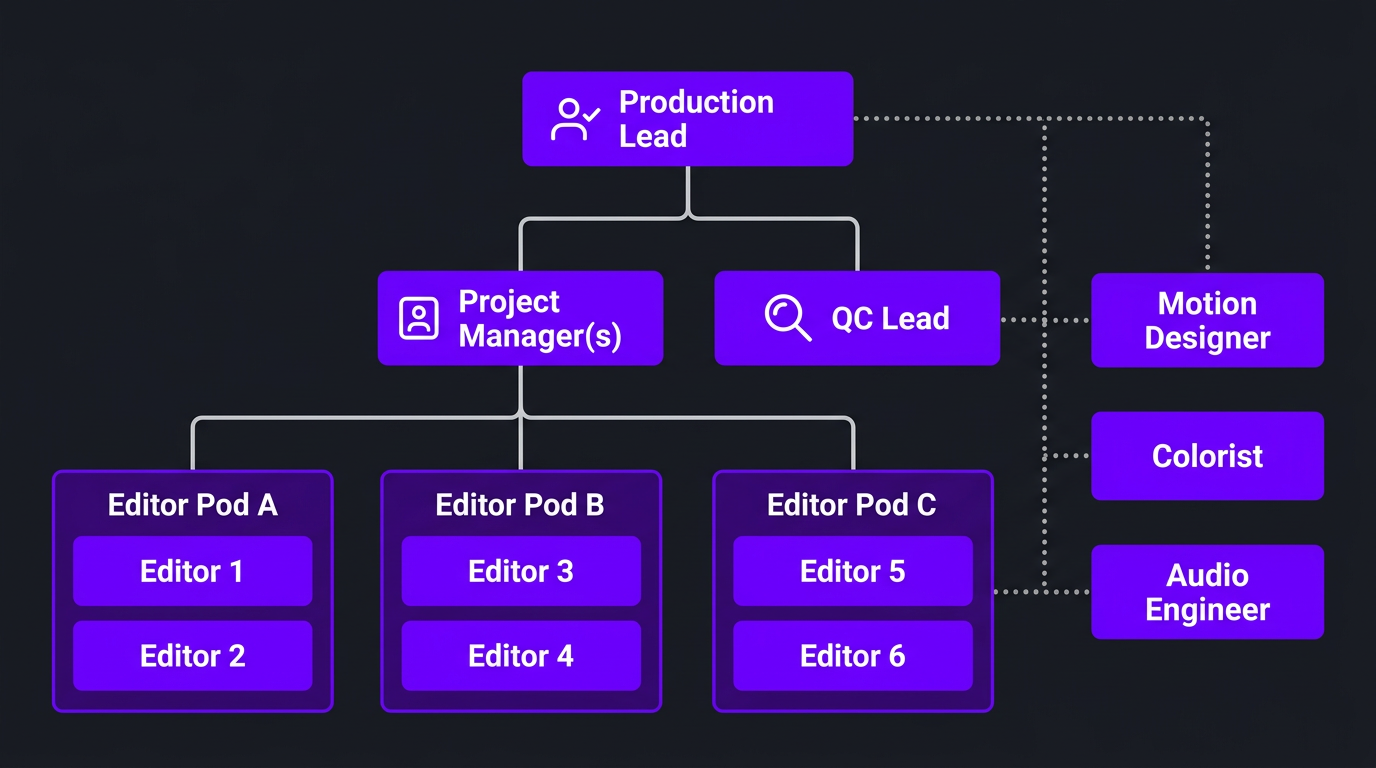1376x768 pixels.
Task: Click Editor 5 inside Pod C
Action: (x=852, y=571)
